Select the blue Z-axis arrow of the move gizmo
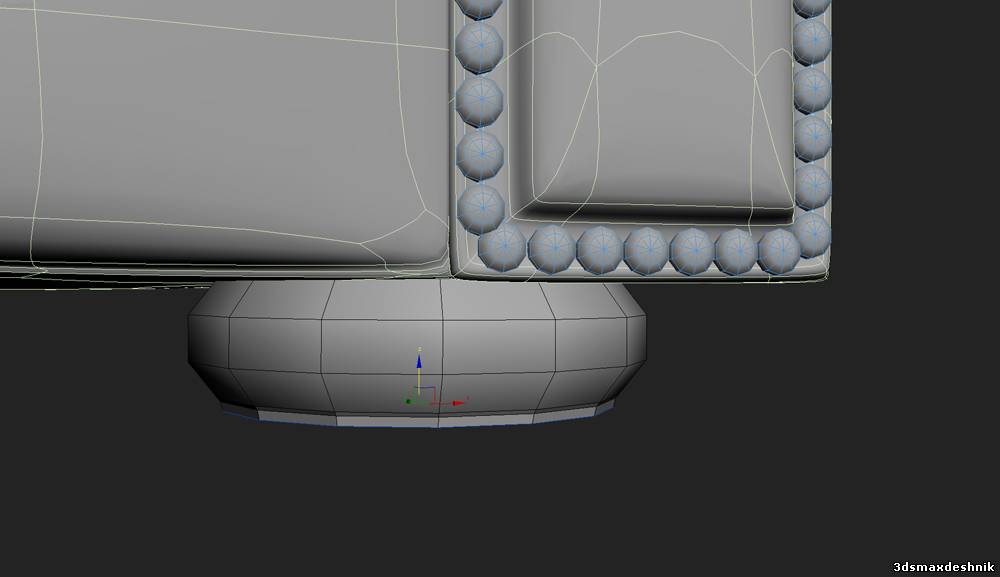This screenshot has height=577, width=1000. 419,362
